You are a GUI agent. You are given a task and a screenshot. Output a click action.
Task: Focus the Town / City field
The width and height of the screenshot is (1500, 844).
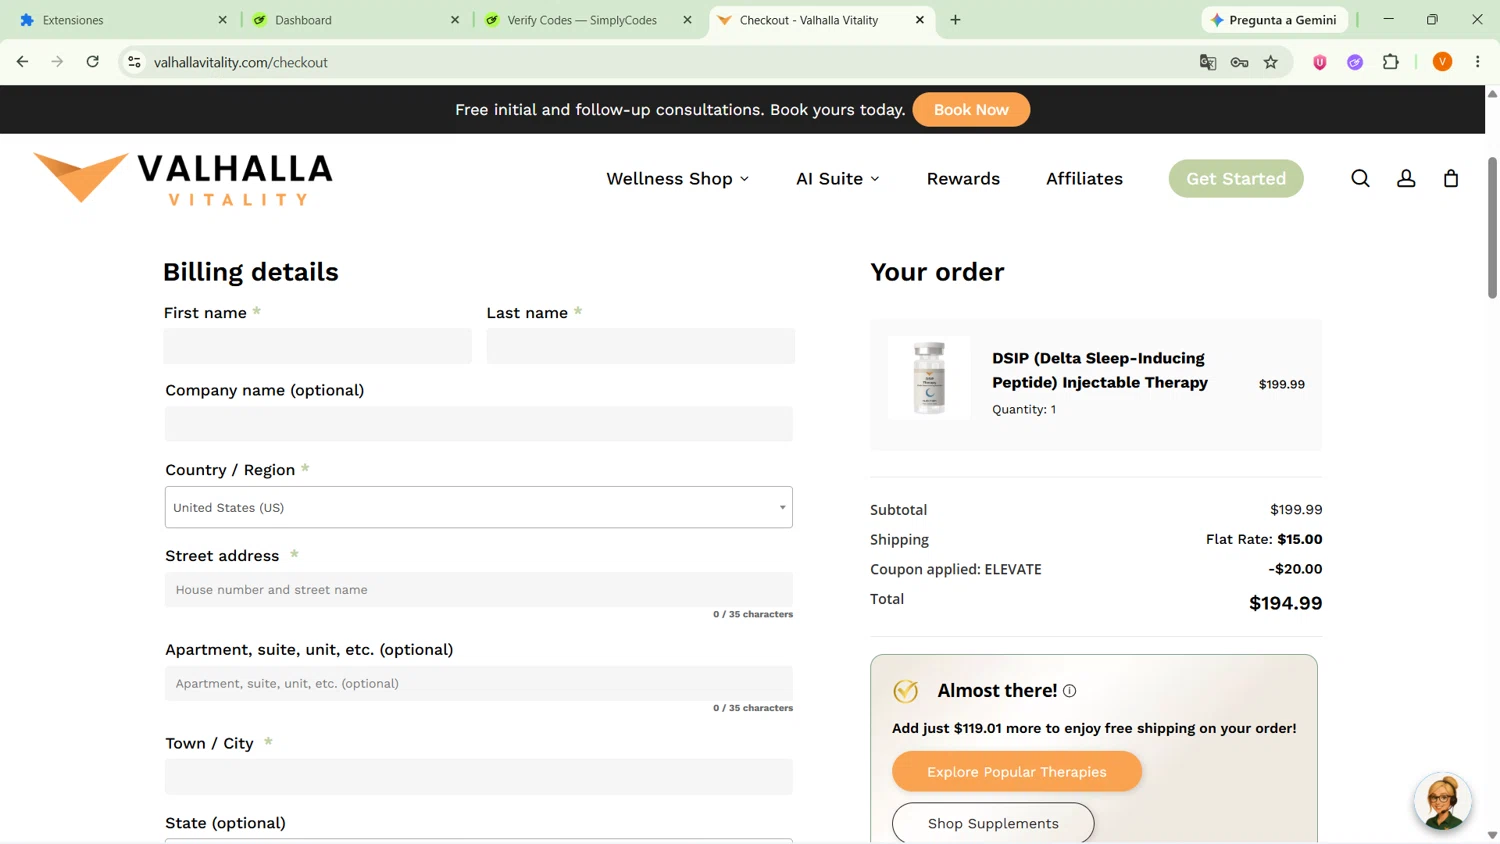[x=479, y=777]
